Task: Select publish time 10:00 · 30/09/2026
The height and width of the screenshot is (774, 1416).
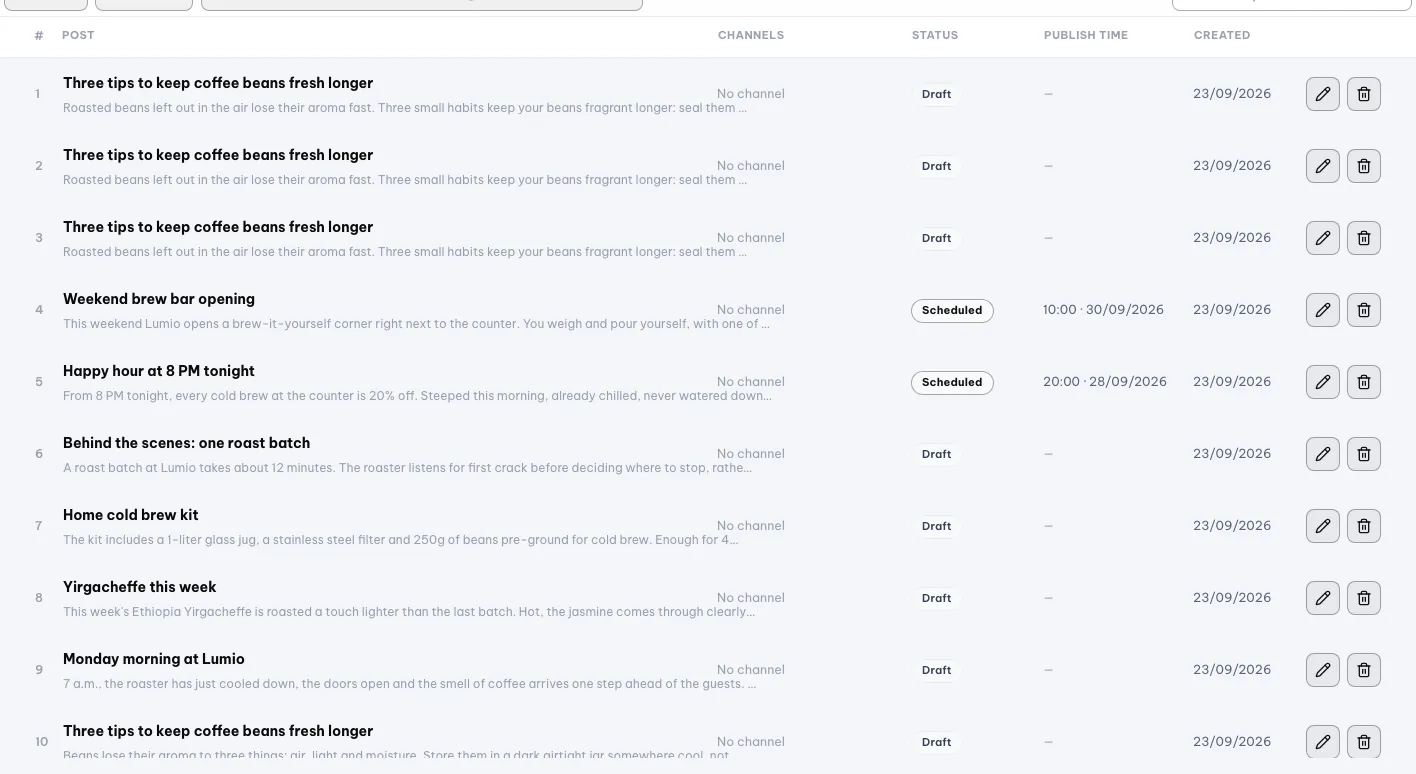Action: tap(1103, 310)
